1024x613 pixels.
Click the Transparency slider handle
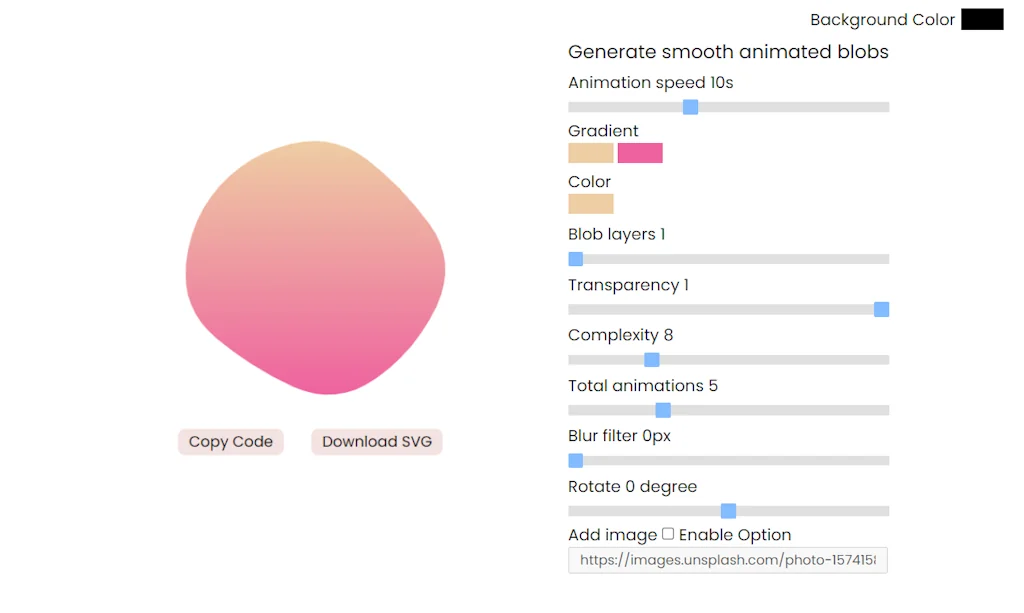(x=881, y=309)
